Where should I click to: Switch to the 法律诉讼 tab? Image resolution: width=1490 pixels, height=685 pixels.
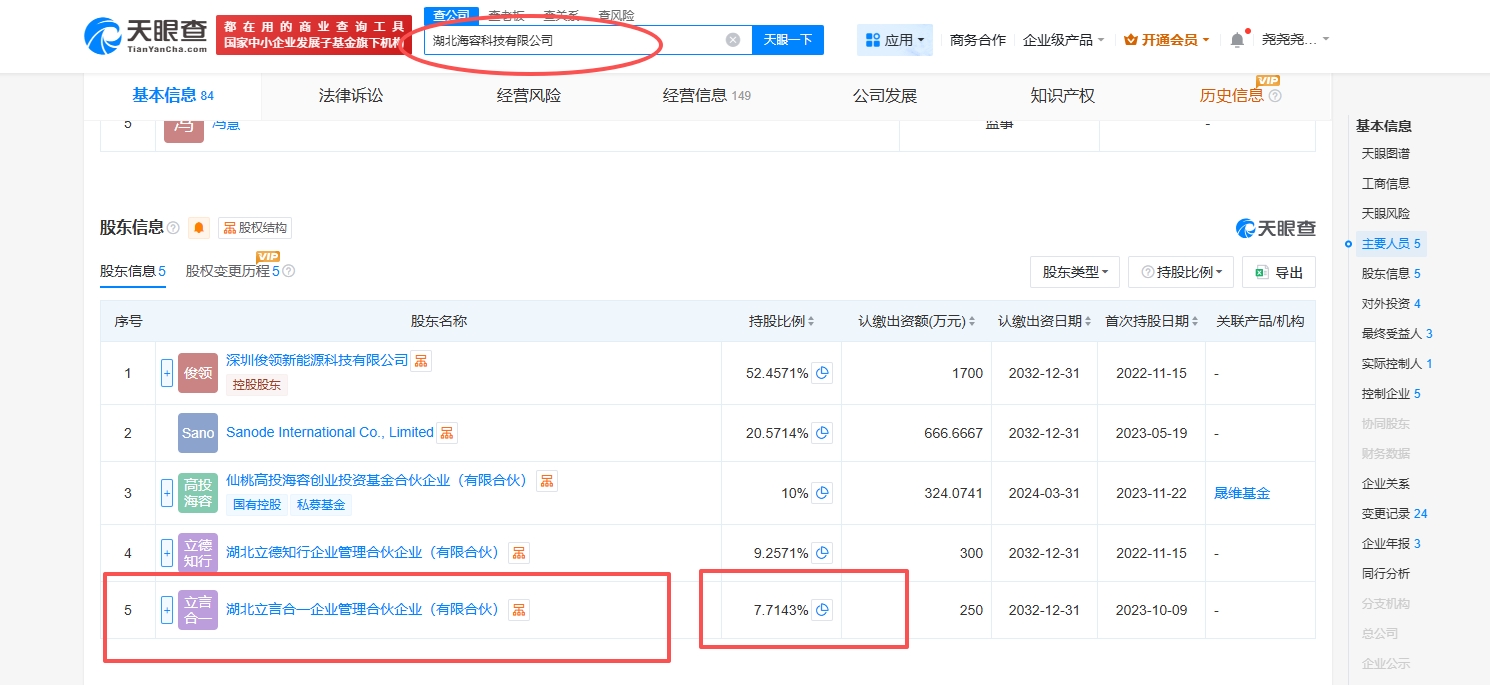coord(351,96)
